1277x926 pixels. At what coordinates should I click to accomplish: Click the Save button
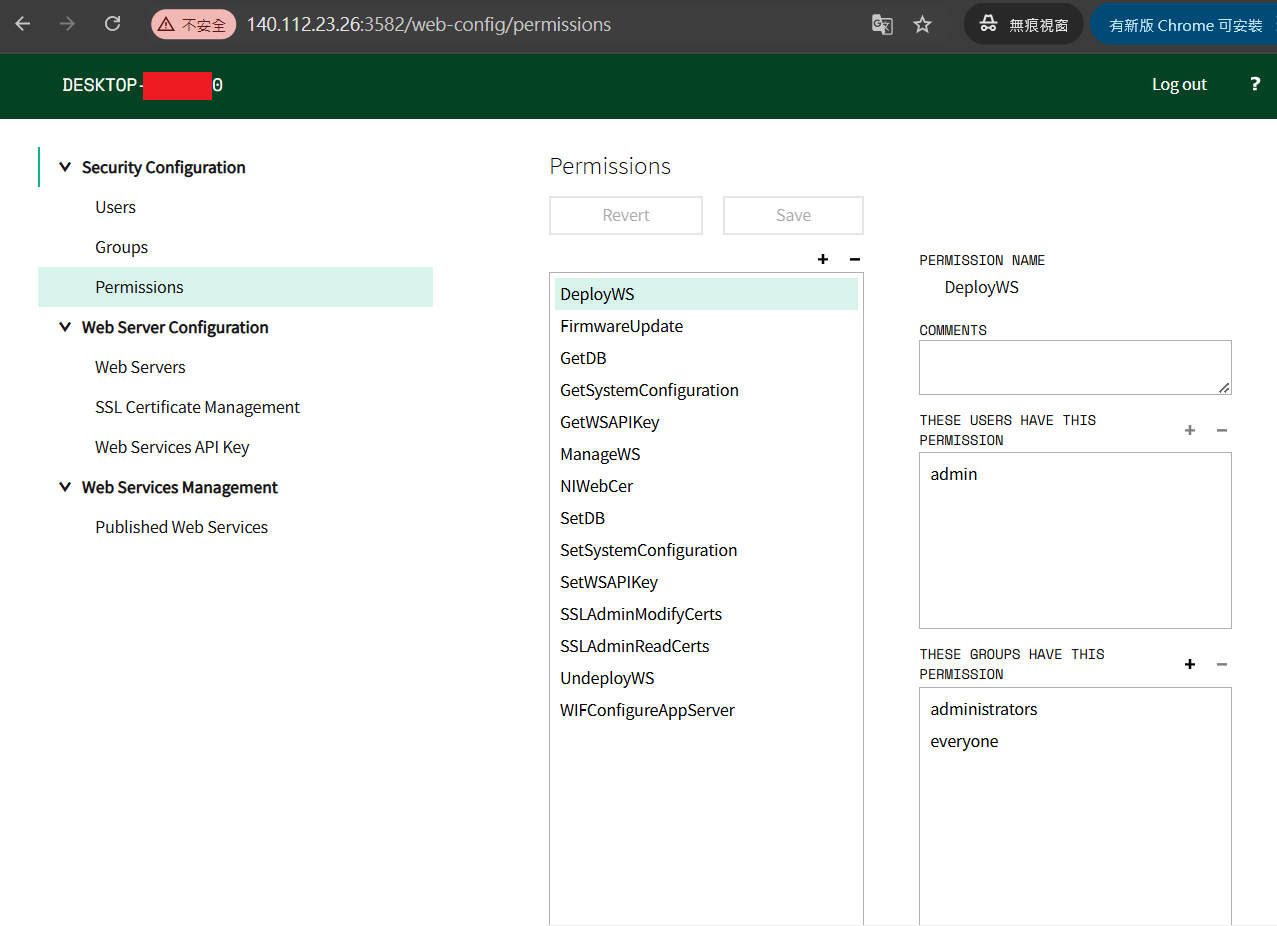[x=793, y=215]
